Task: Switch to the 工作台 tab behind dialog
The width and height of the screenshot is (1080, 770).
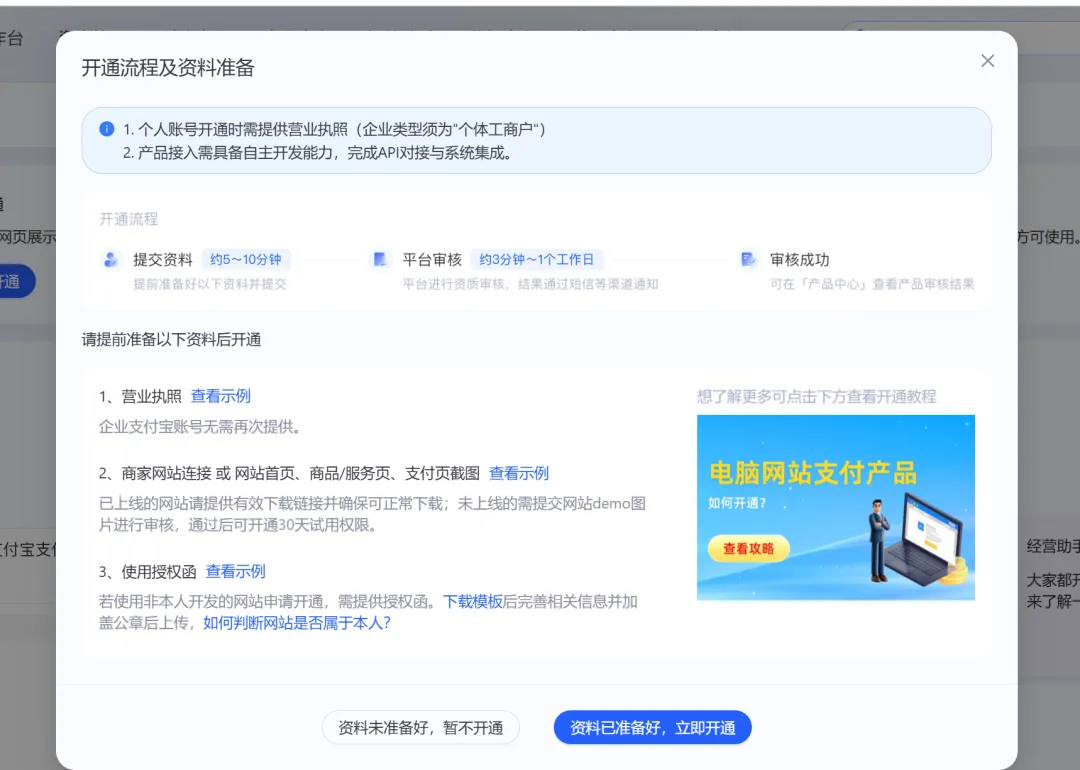Action: 10,38
